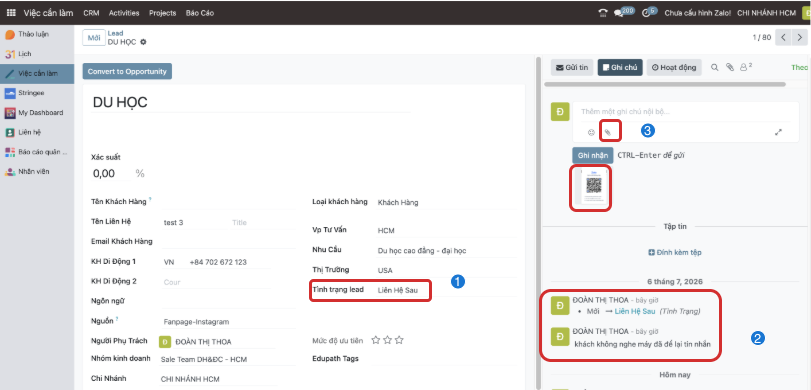
Task: Click Hoạt động button in chatter
Action: (x=674, y=67)
